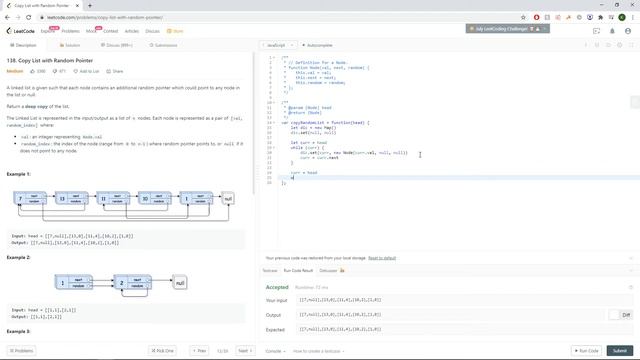Collapse the results panel chevron
Viewport: 640px width, 360px height.
click(631, 271)
